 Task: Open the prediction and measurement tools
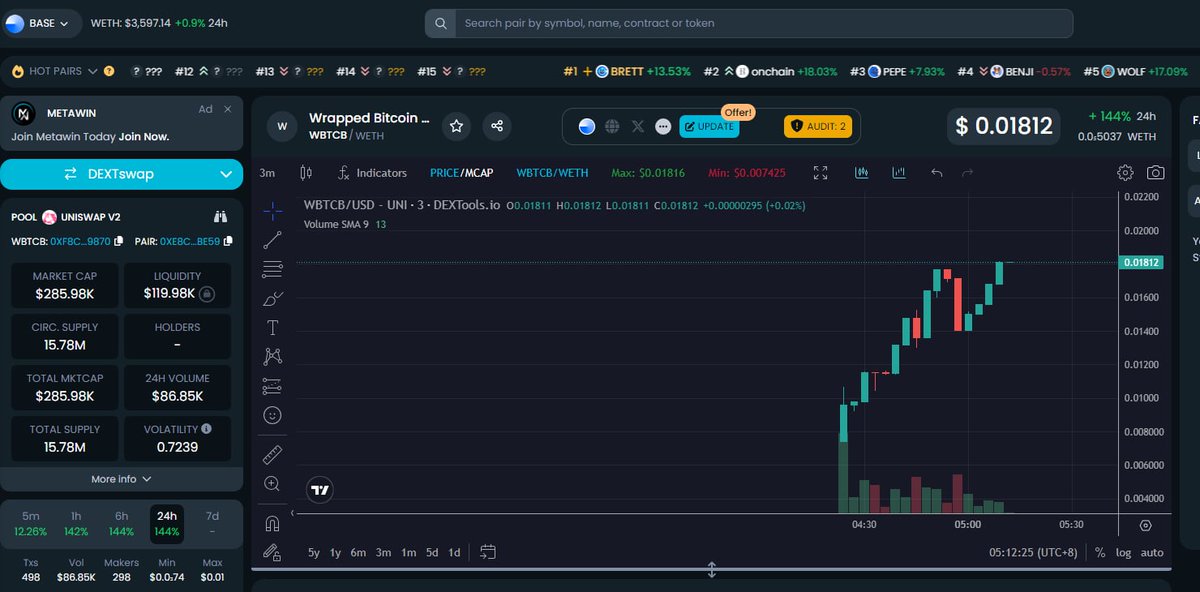pos(272,385)
